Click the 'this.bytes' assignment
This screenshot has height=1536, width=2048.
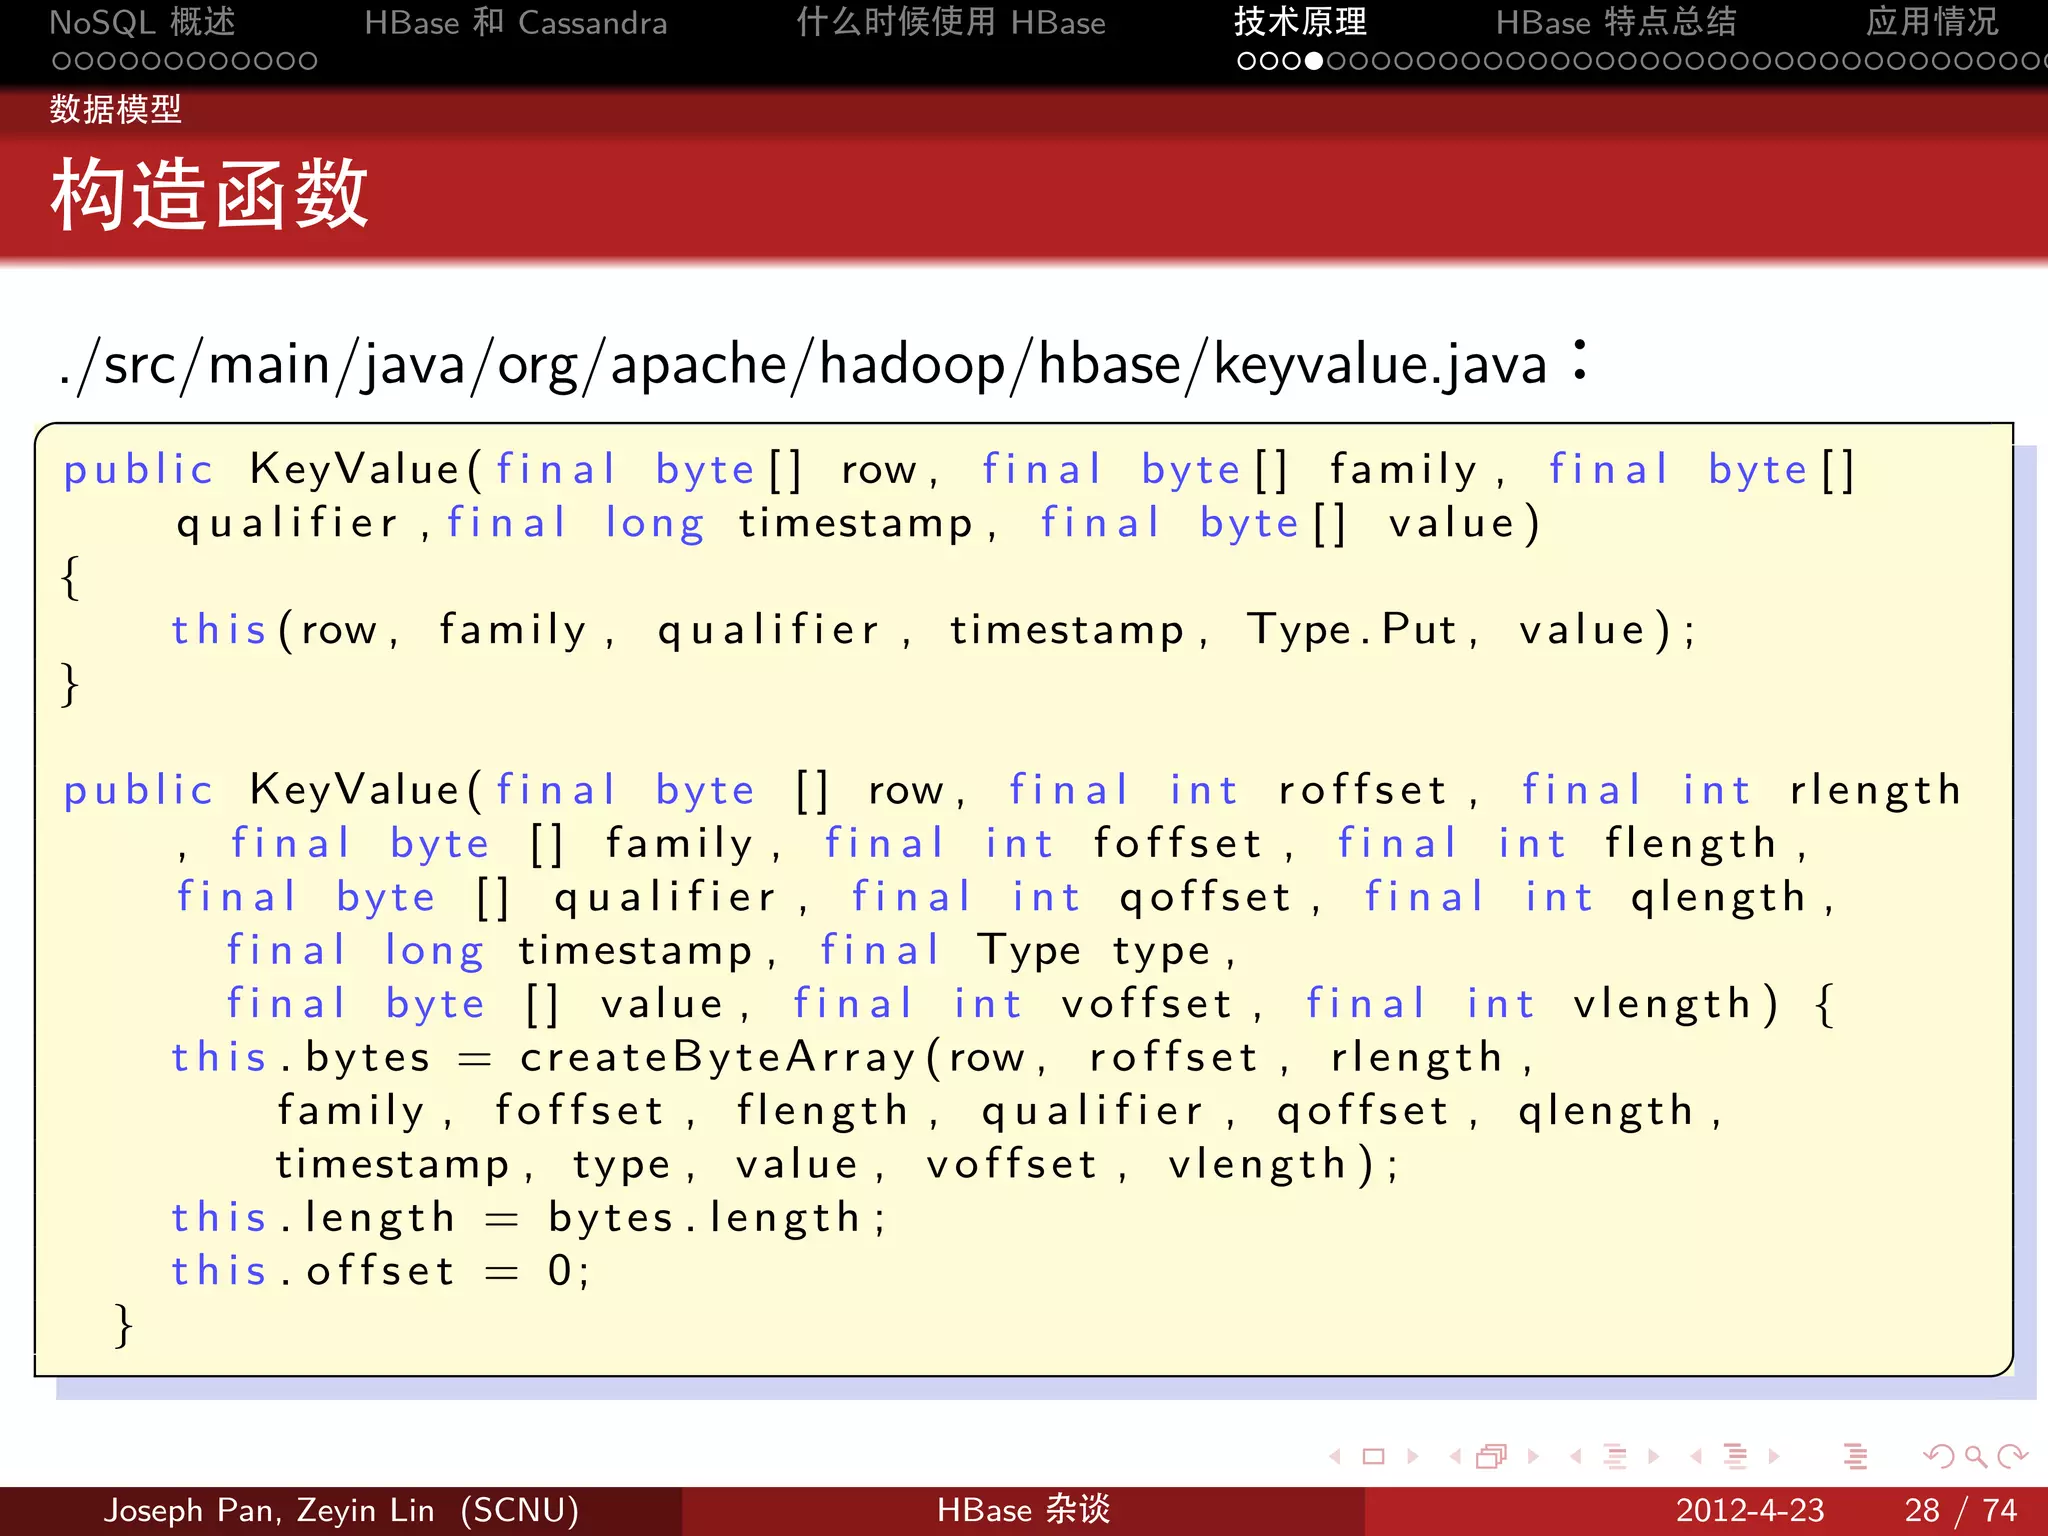(301, 1058)
